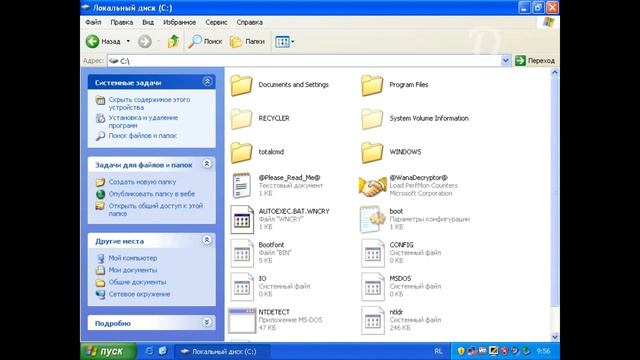The width and height of the screenshot is (640, 360).
Task: Click Локальный диск (C:) taskbar button
Action: [222, 351]
